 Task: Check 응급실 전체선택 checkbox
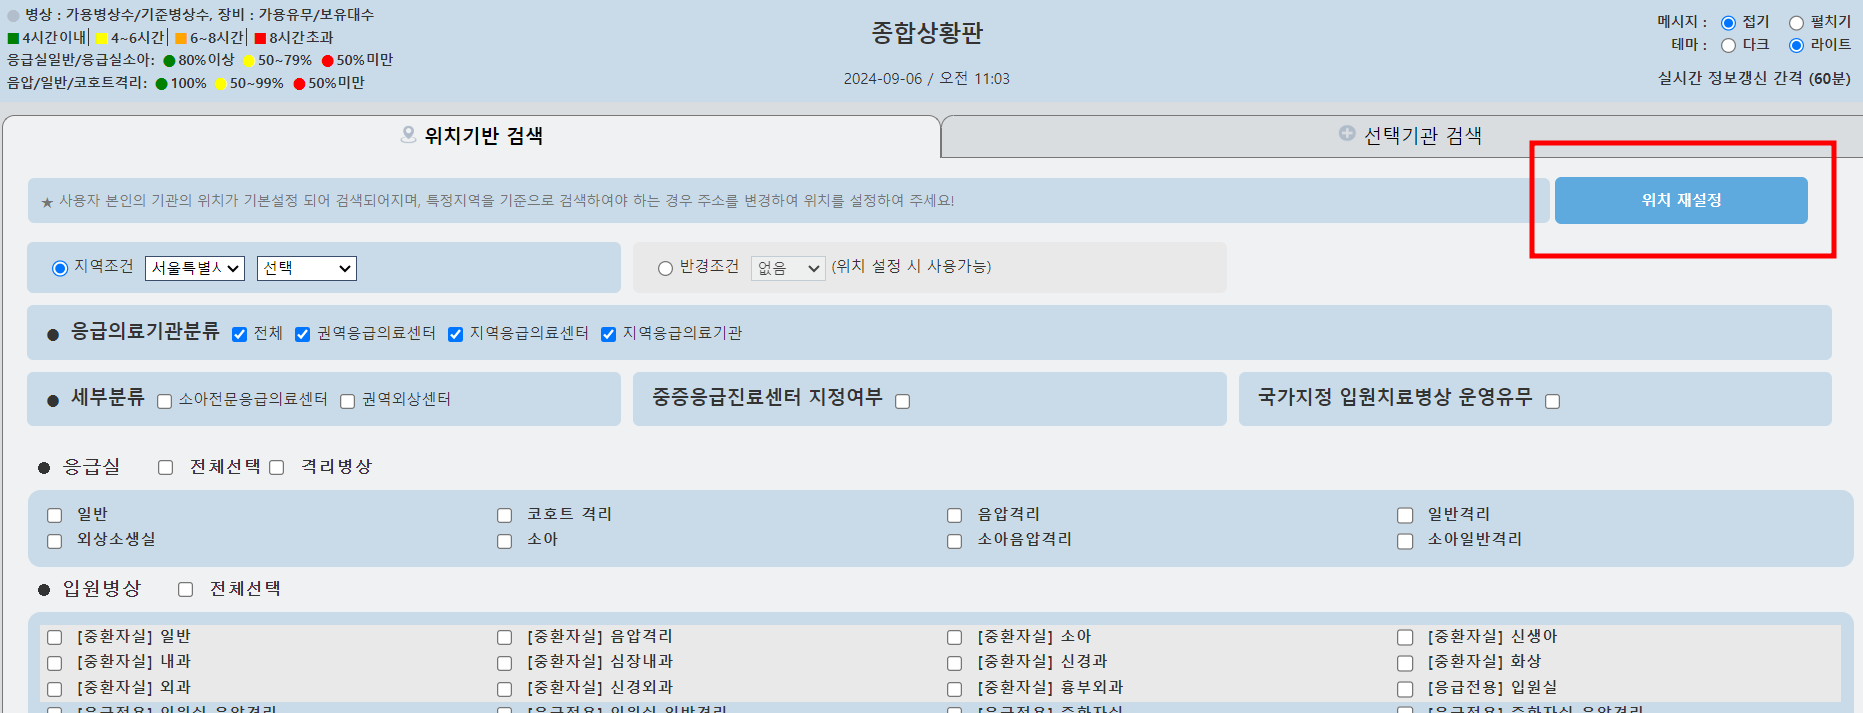click(x=166, y=467)
